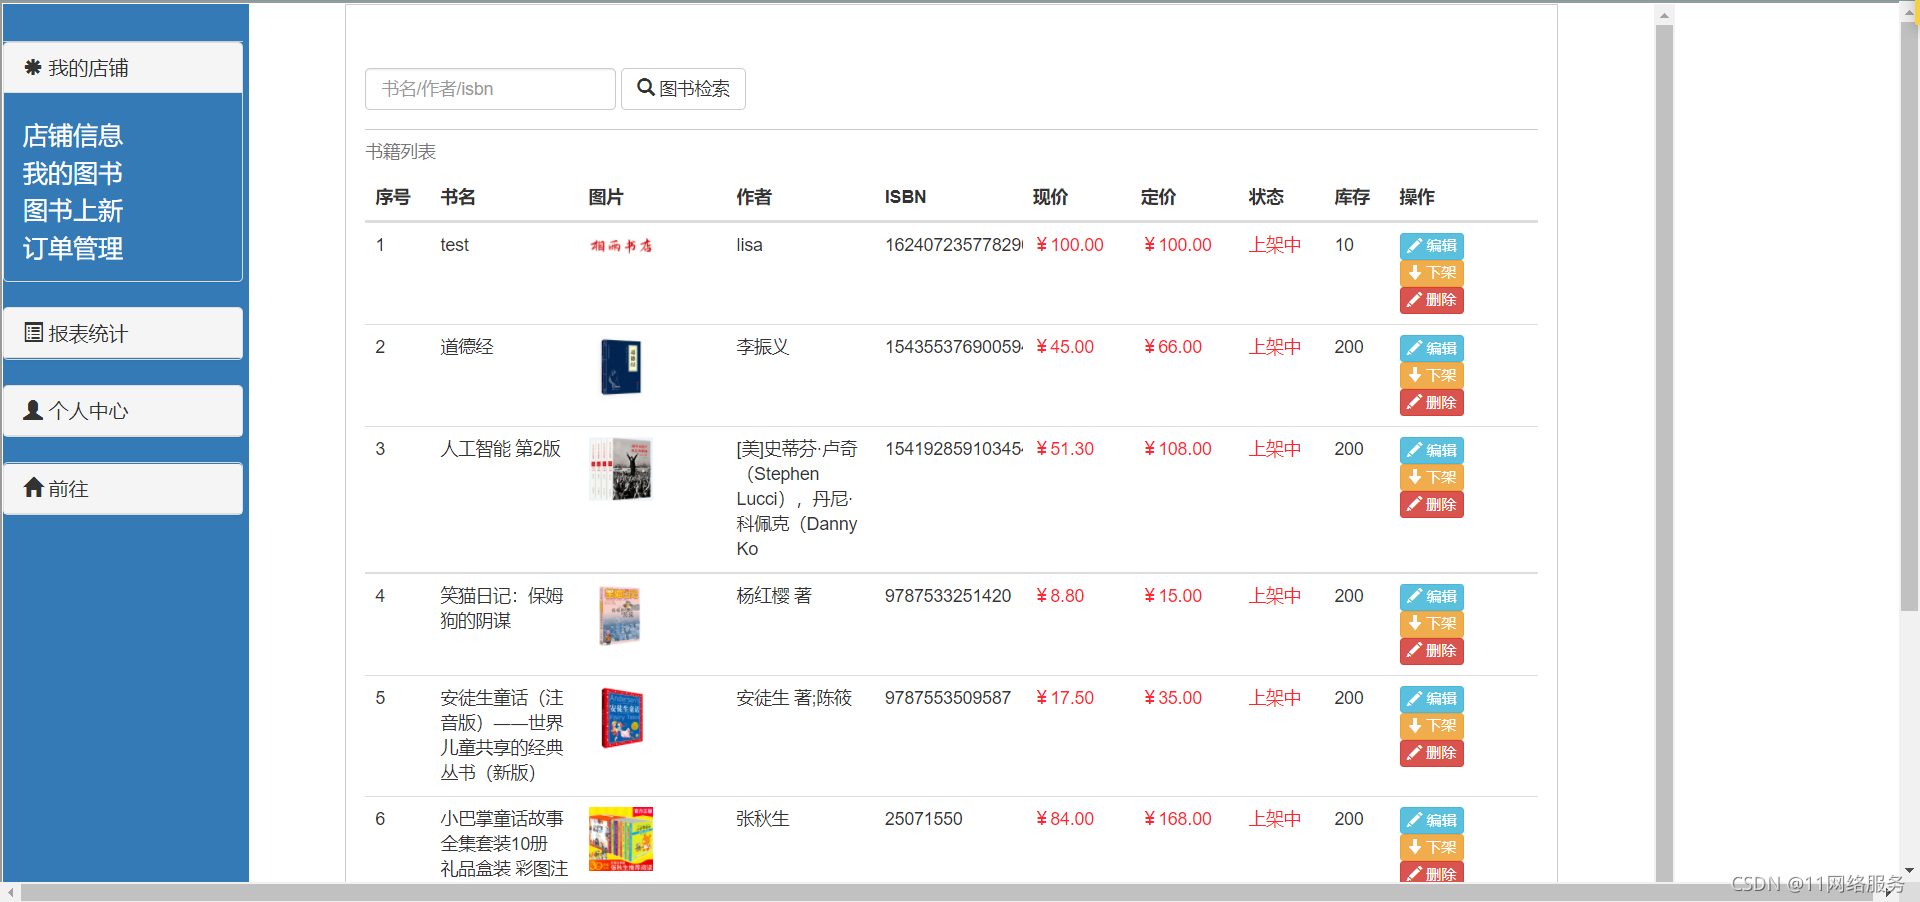The width and height of the screenshot is (1920, 902).
Task: Click price ¥108.00 in row 3
Action: click(1177, 449)
